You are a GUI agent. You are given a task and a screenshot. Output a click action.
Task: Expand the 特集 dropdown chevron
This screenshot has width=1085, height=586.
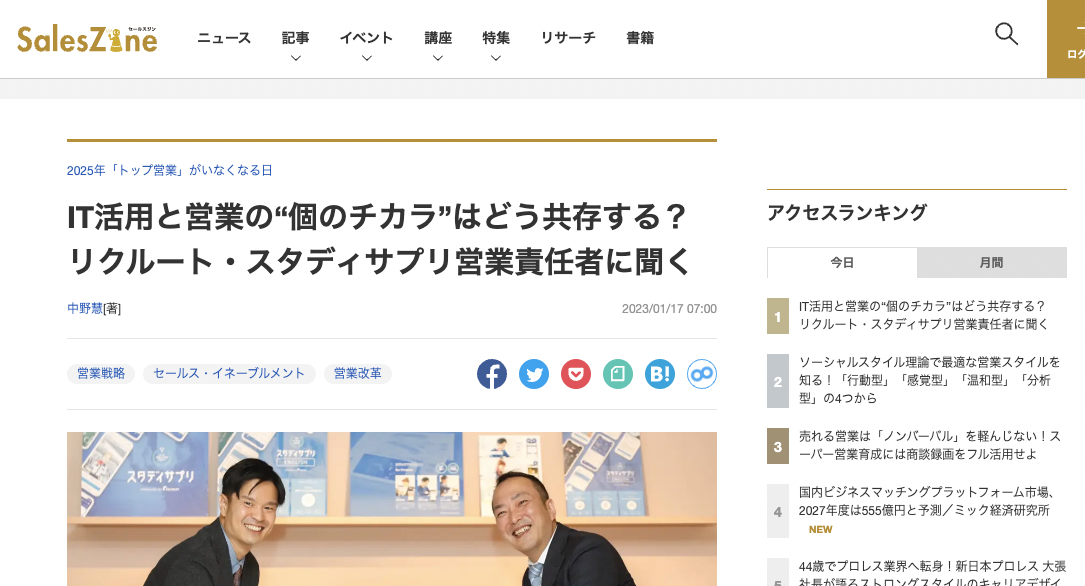pos(495,58)
